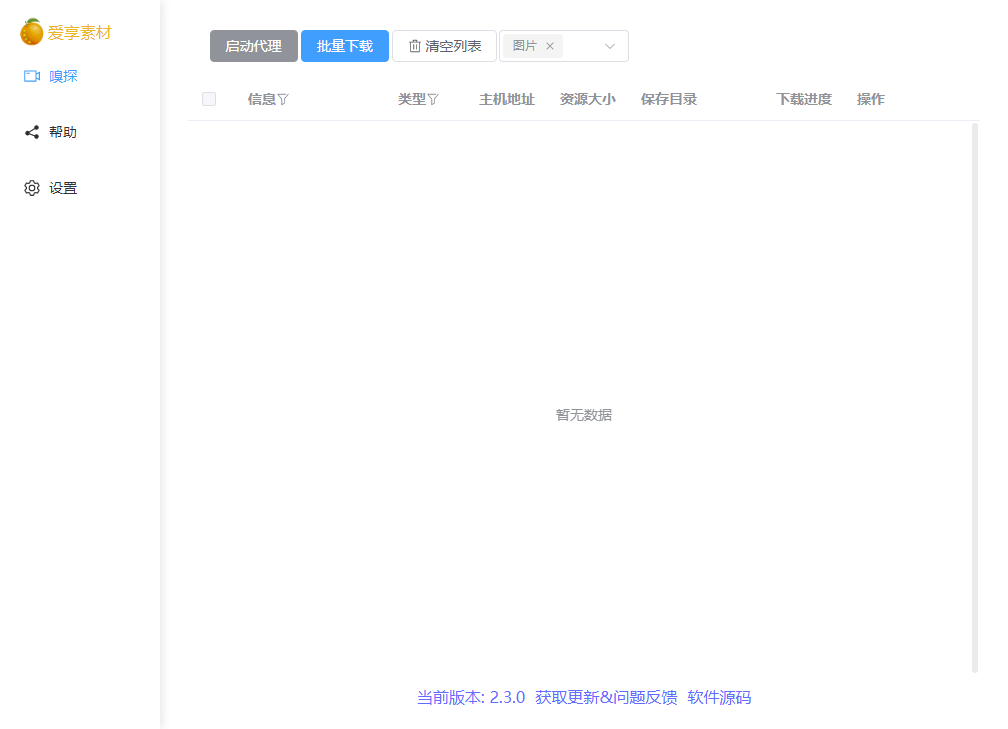Expand the resource type dropdown arrow
The height and width of the screenshot is (729, 1008).
610,46
